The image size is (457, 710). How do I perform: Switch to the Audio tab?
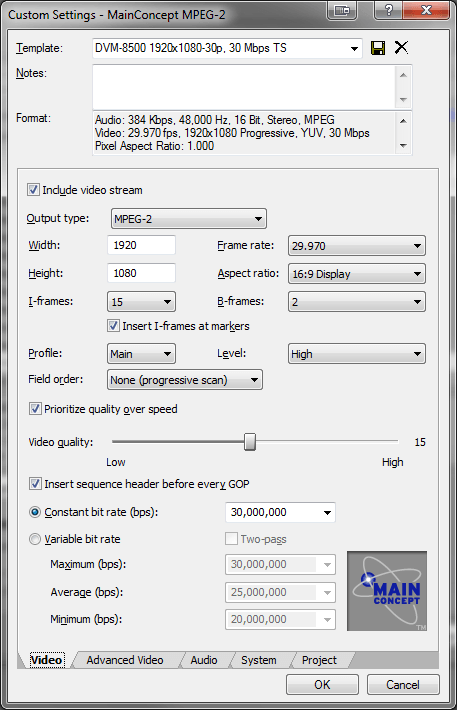click(x=204, y=660)
